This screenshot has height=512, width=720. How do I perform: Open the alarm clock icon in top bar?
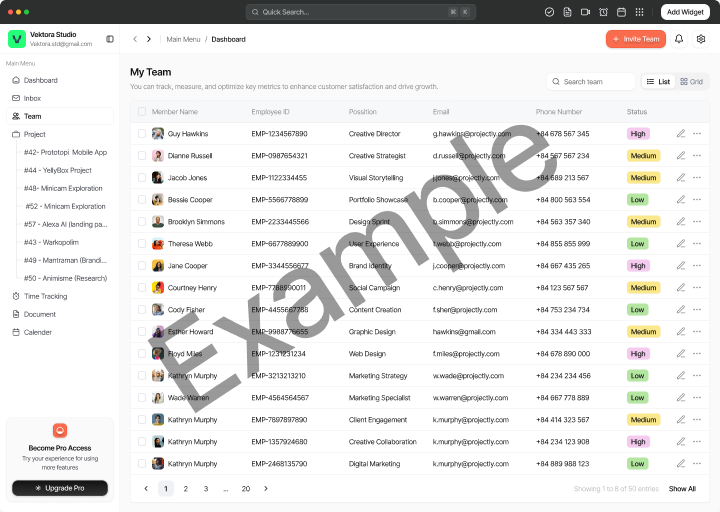tap(603, 12)
